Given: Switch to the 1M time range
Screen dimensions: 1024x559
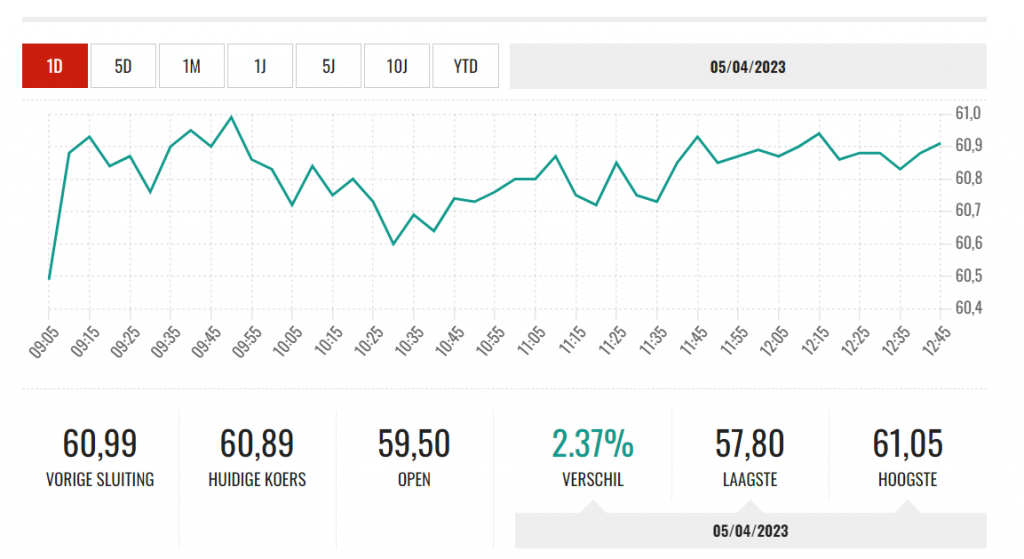Looking at the screenshot, I should (x=192, y=66).
